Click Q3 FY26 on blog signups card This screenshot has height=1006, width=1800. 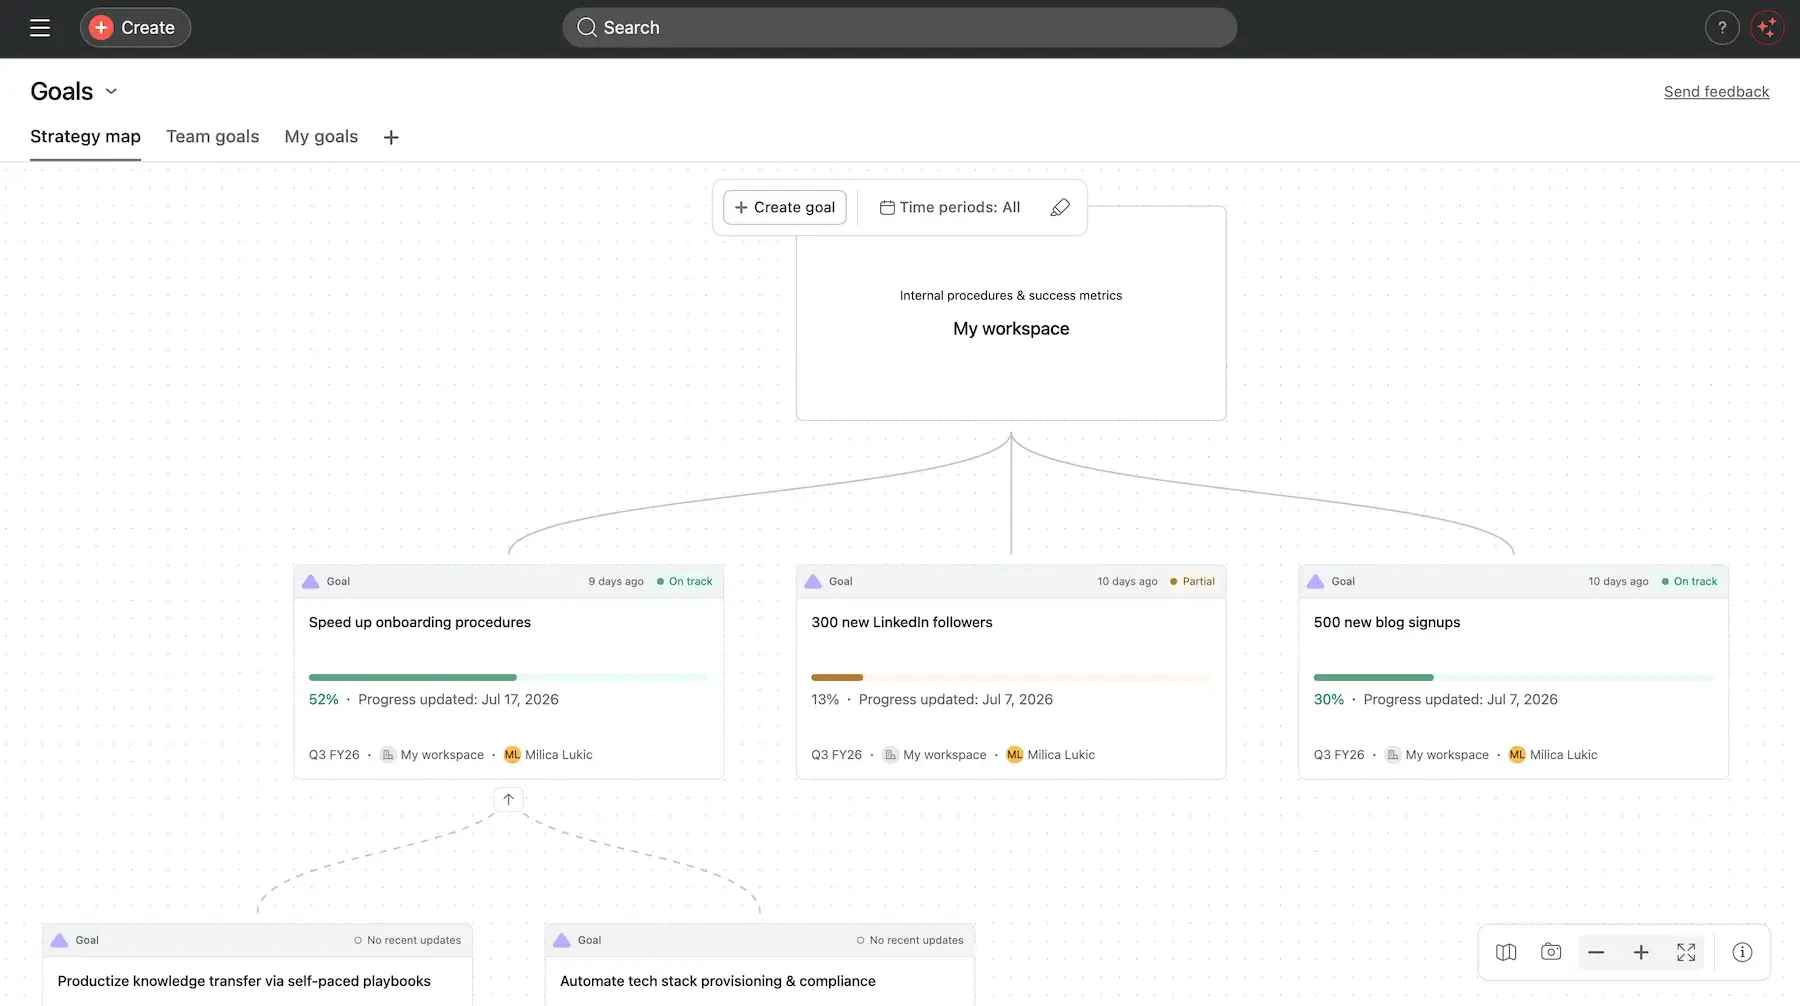pyautogui.click(x=1339, y=755)
